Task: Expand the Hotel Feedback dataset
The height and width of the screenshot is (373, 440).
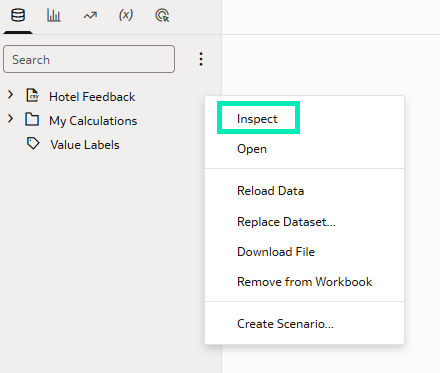Action: click(x=11, y=95)
